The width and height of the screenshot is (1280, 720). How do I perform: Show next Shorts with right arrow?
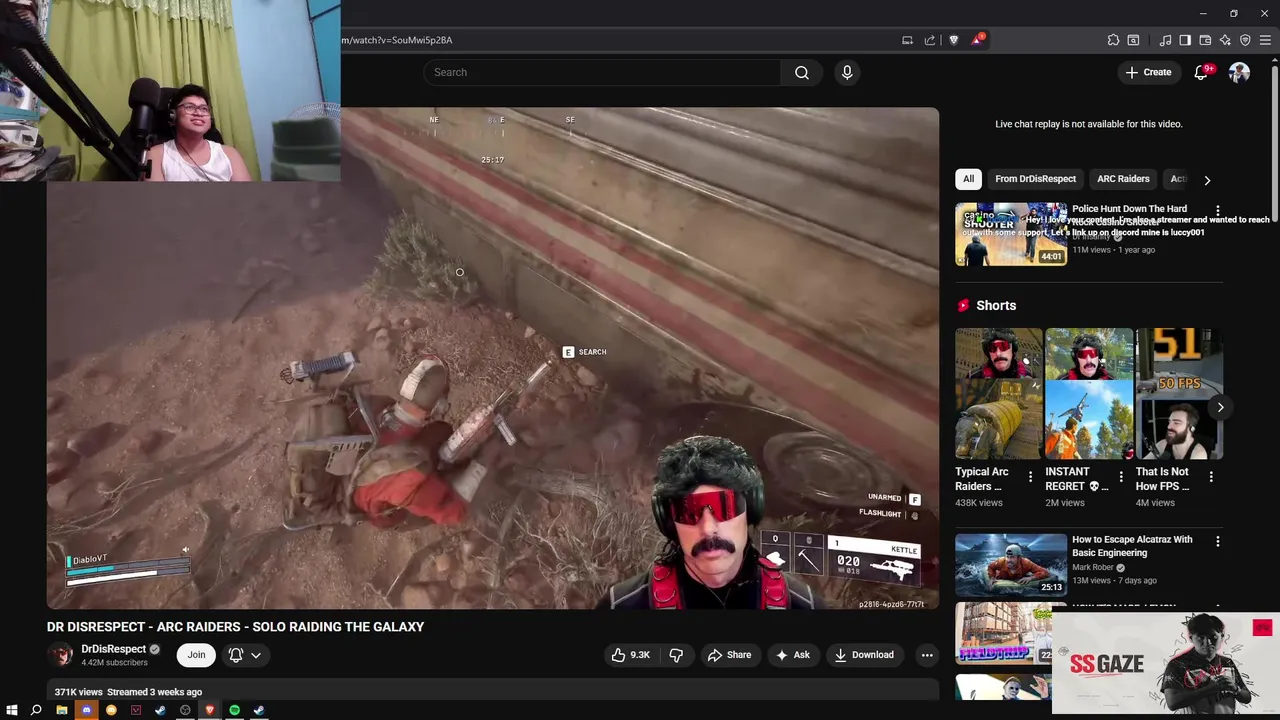[x=1220, y=407]
